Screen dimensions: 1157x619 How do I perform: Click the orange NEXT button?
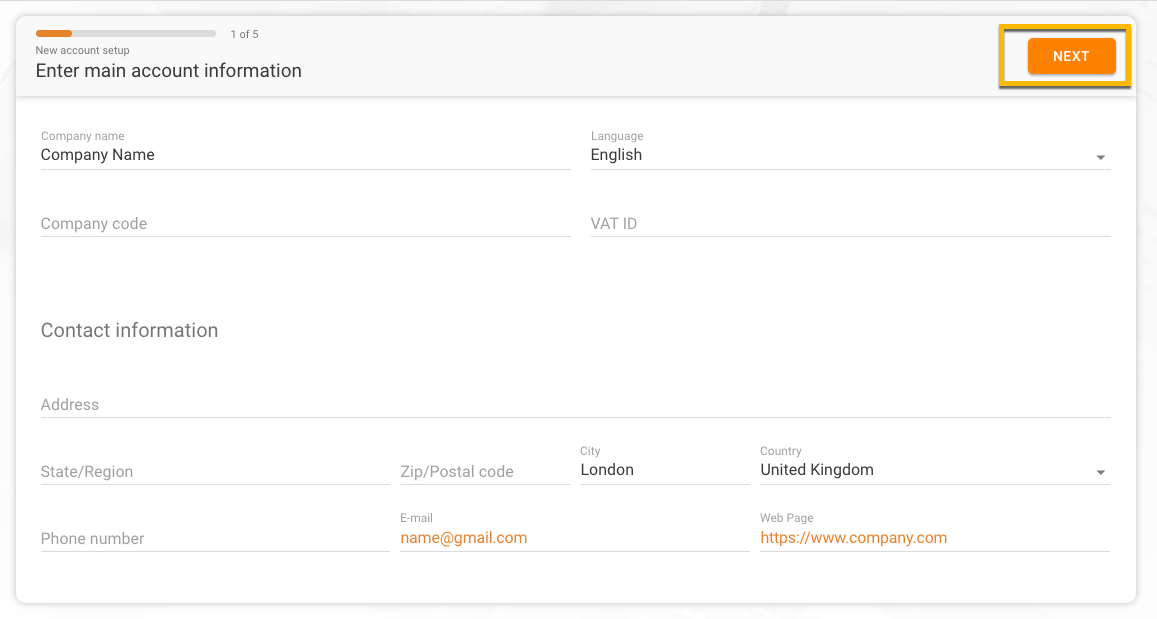[1071, 56]
